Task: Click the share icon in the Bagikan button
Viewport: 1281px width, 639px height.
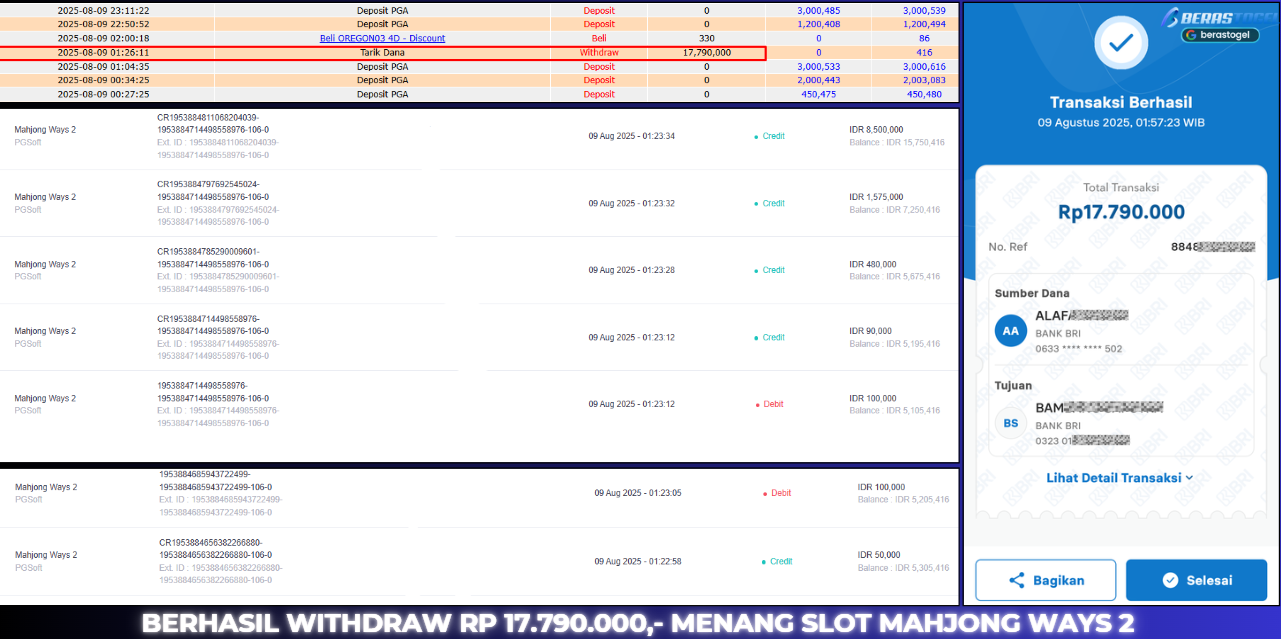Action: [1016, 580]
